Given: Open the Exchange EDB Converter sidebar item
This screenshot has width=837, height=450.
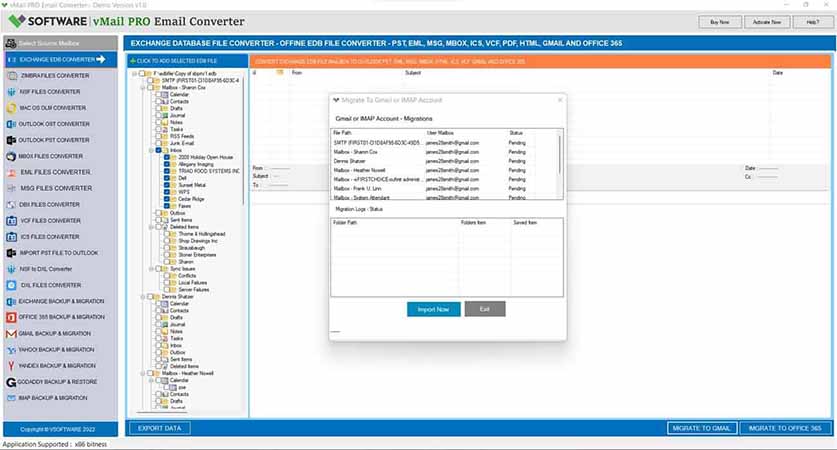Looking at the screenshot, I should (x=61, y=60).
